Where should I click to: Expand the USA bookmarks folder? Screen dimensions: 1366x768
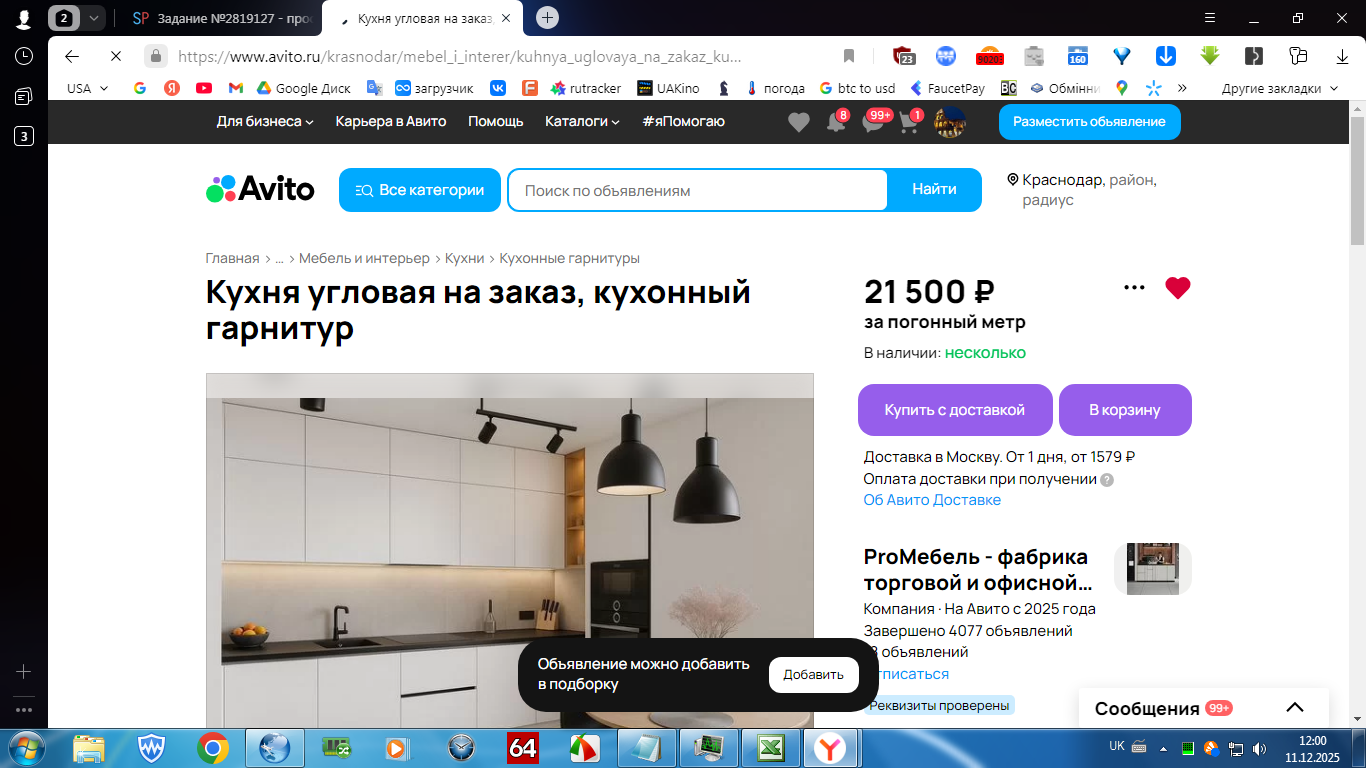coord(88,88)
